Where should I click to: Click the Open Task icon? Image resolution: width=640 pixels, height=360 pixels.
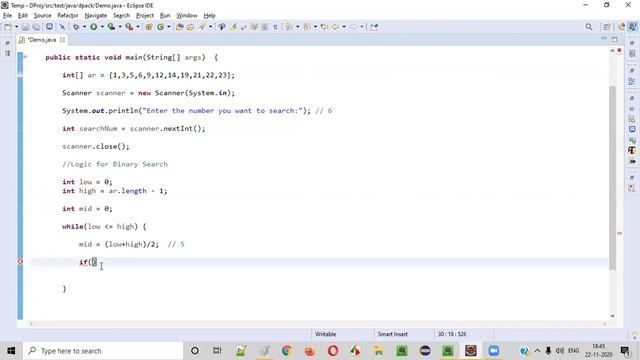190,27
